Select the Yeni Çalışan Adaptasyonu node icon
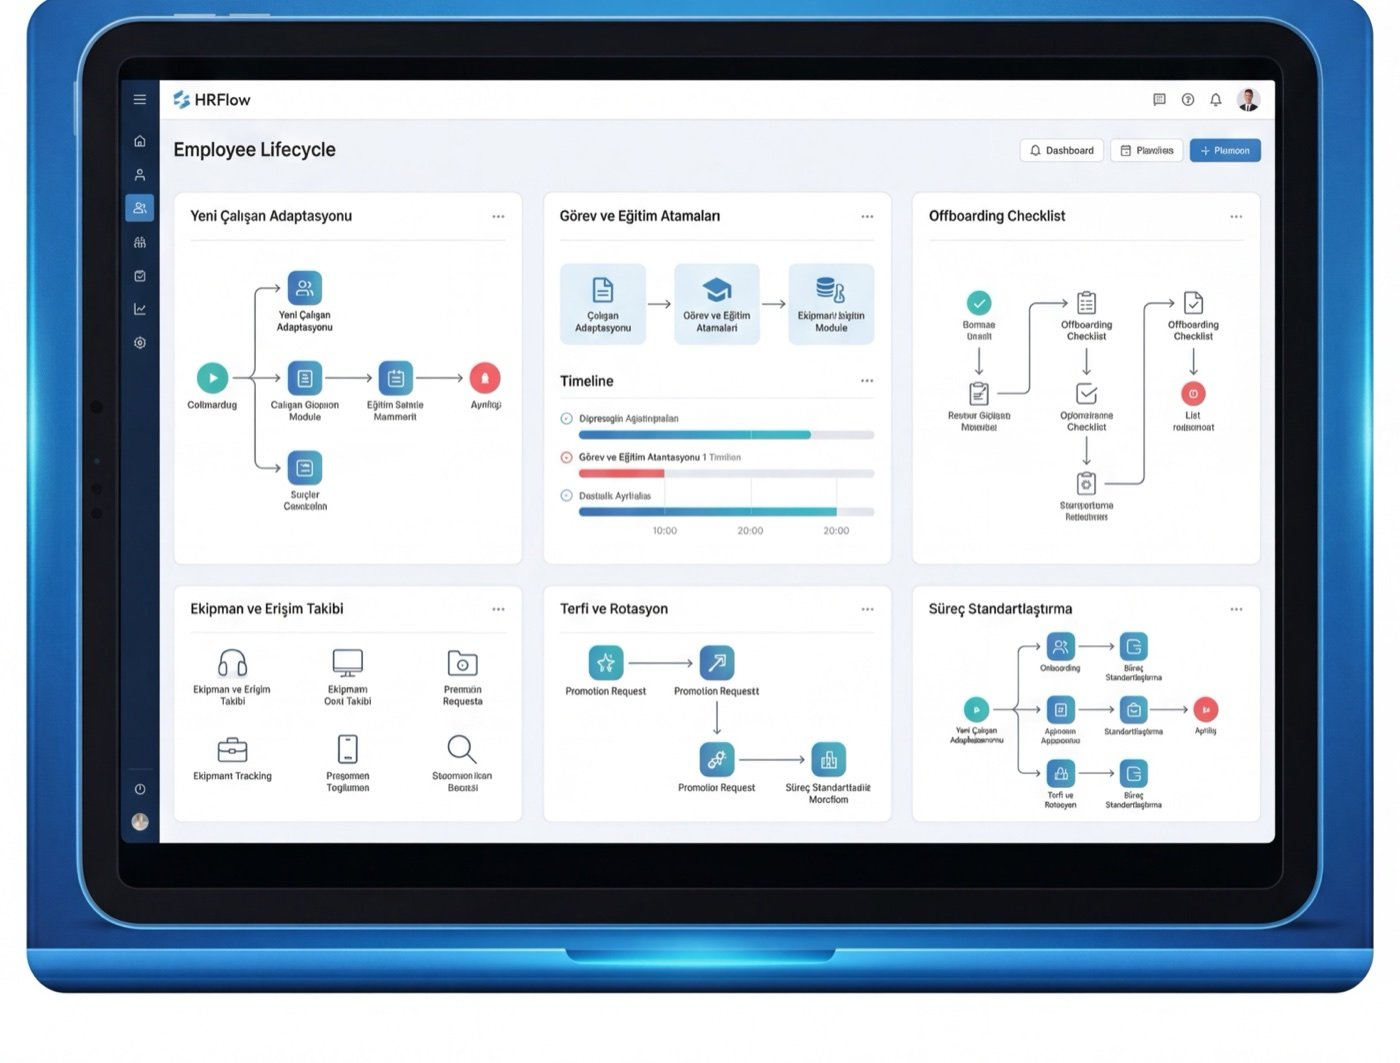This screenshot has height=1063, width=1400. coord(305,288)
